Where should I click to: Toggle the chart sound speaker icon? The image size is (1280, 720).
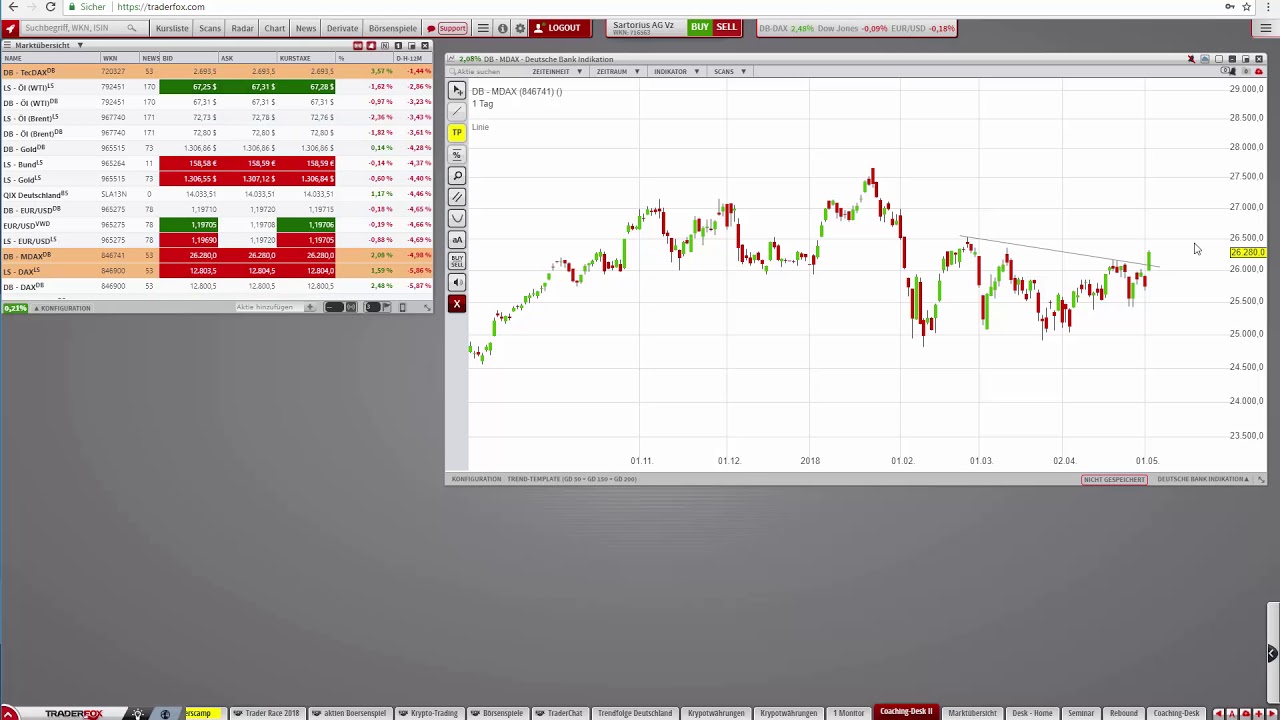click(457, 282)
